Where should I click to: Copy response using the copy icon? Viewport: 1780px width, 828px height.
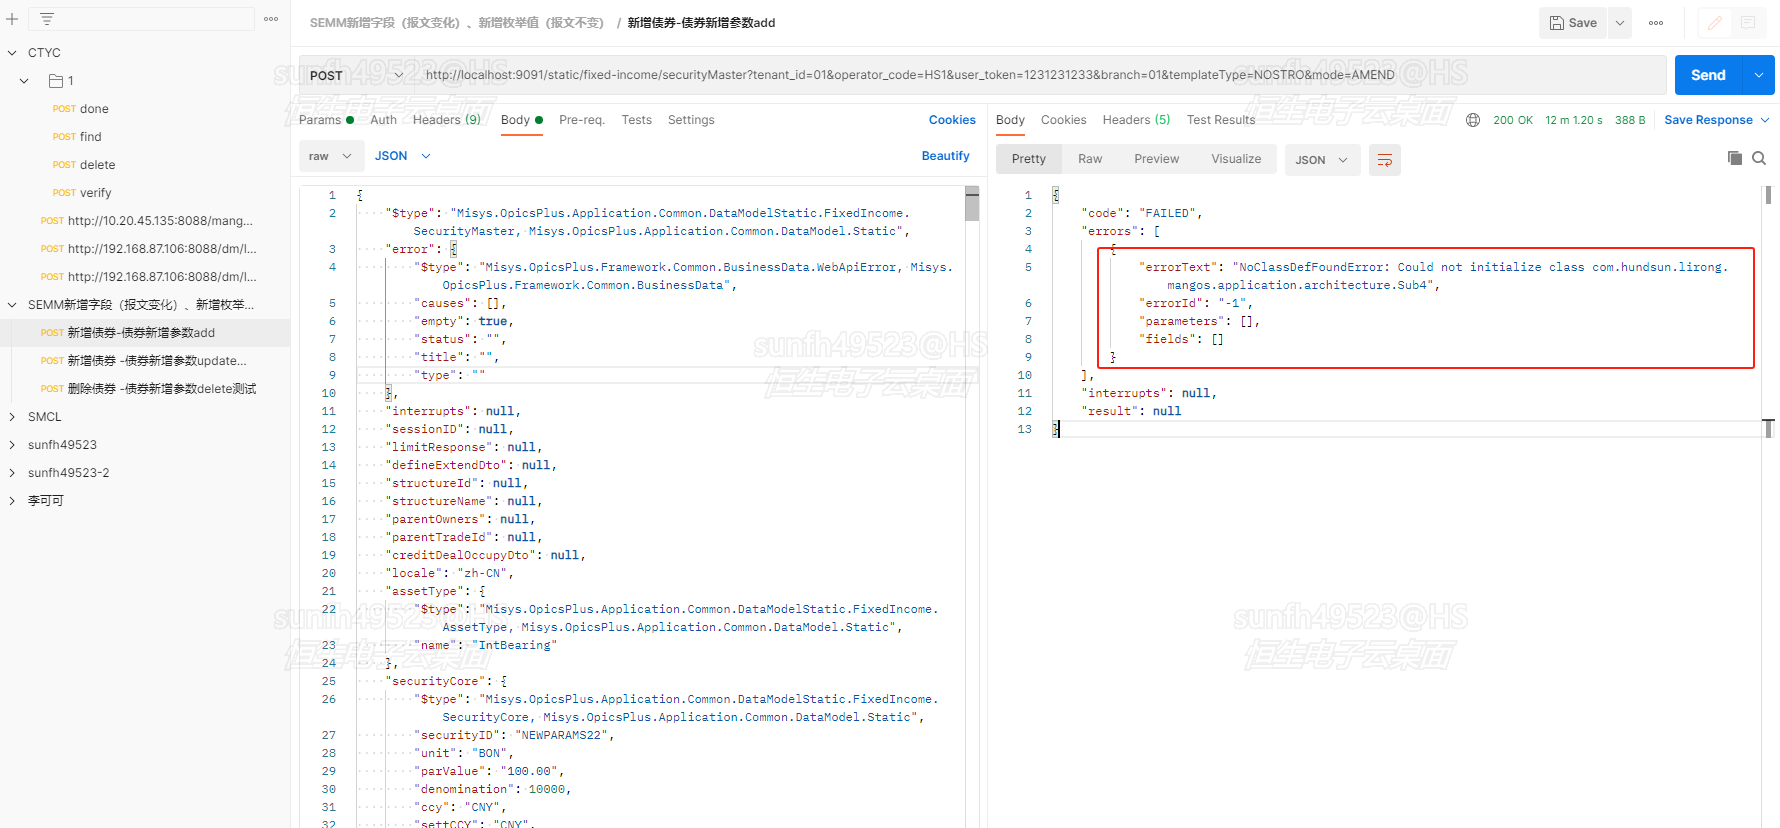1734,158
